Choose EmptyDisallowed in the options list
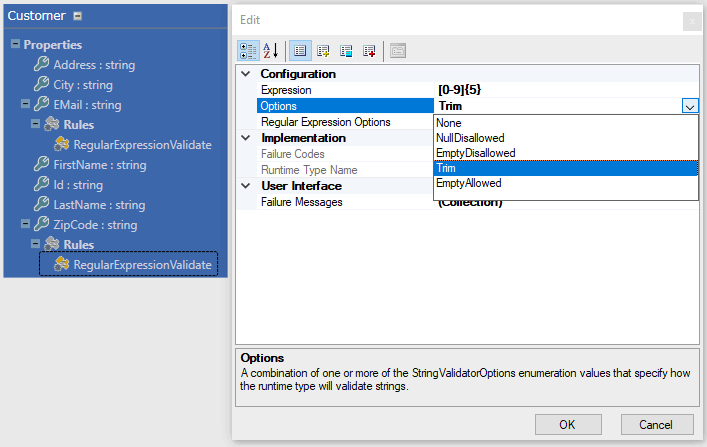This screenshot has height=447, width=707. pos(565,153)
